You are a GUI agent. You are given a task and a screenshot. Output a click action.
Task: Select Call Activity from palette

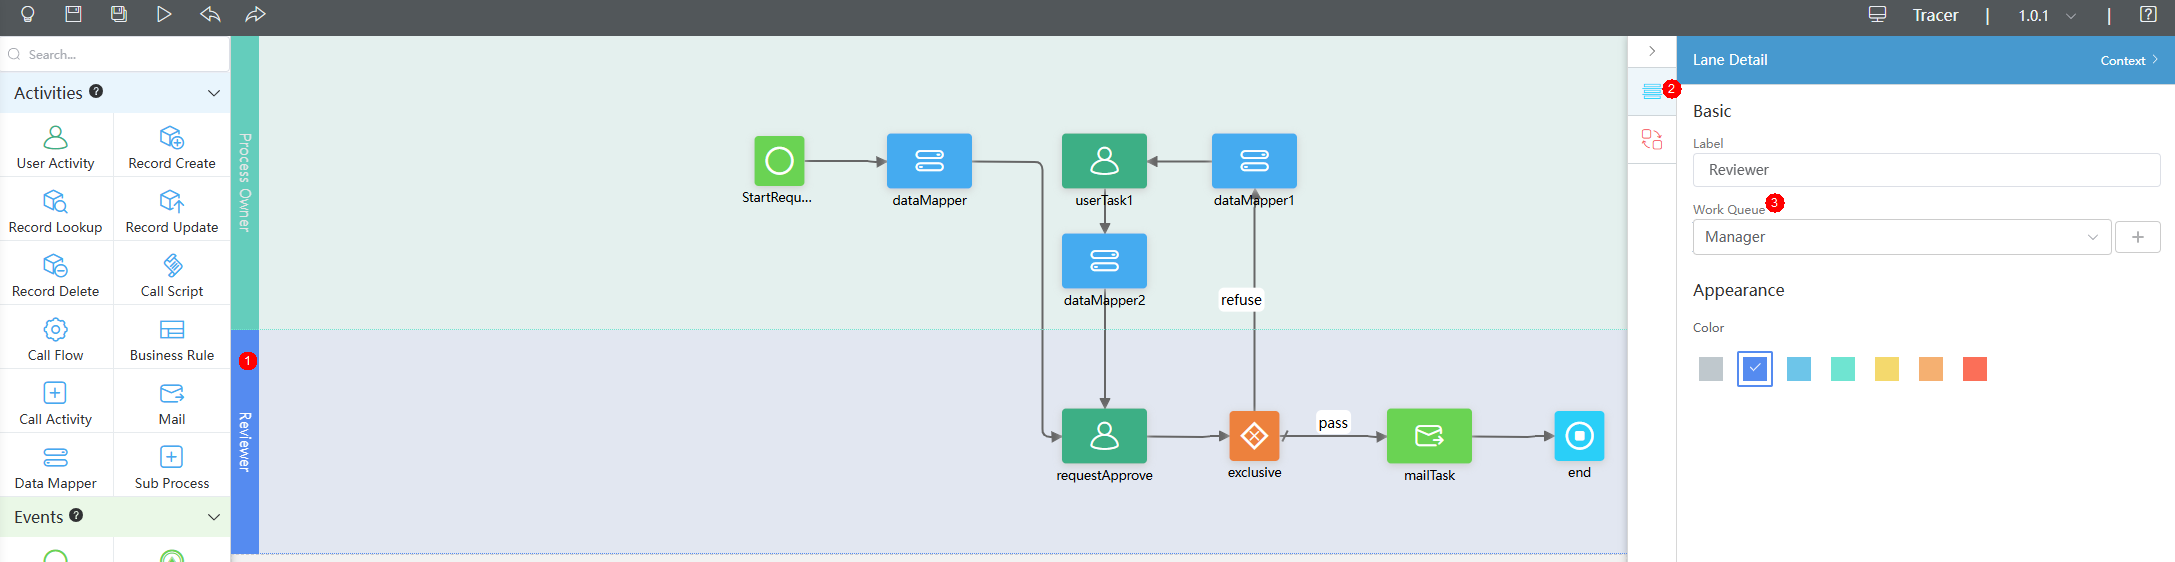tap(56, 402)
